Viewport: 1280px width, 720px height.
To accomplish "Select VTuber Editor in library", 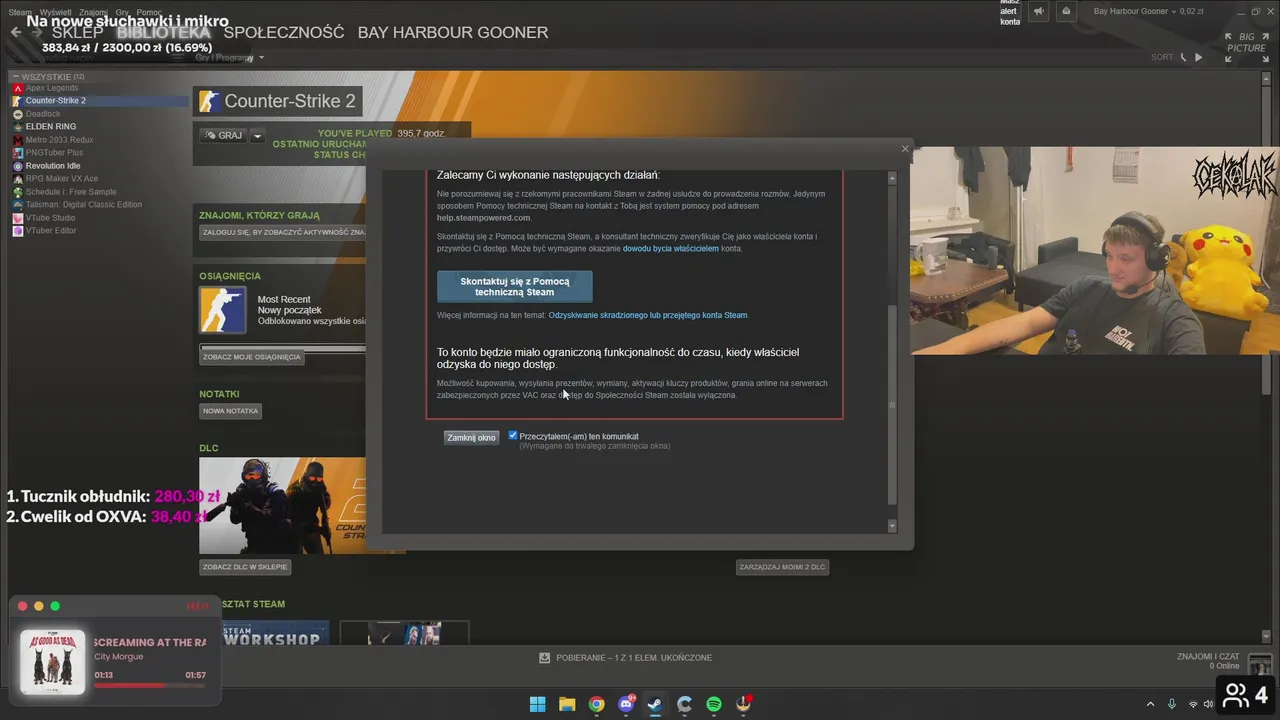I will [x=51, y=231].
